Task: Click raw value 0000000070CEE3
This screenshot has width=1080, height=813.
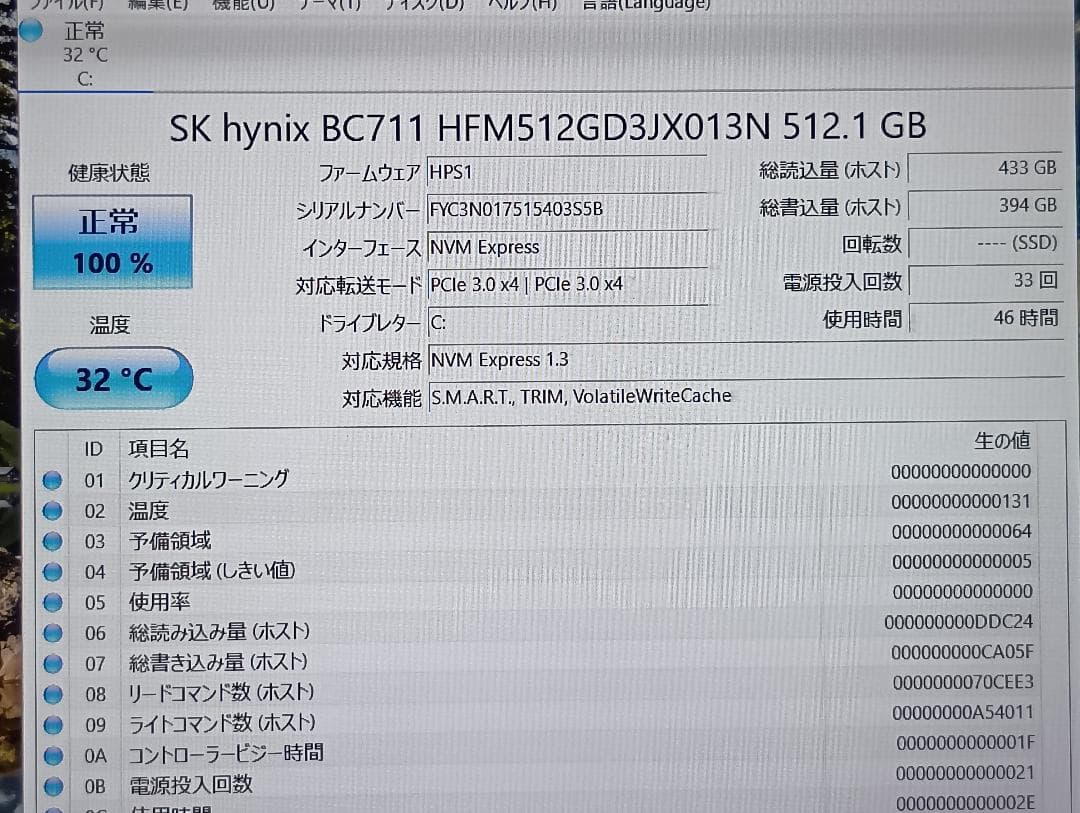Action: [x=964, y=683]
